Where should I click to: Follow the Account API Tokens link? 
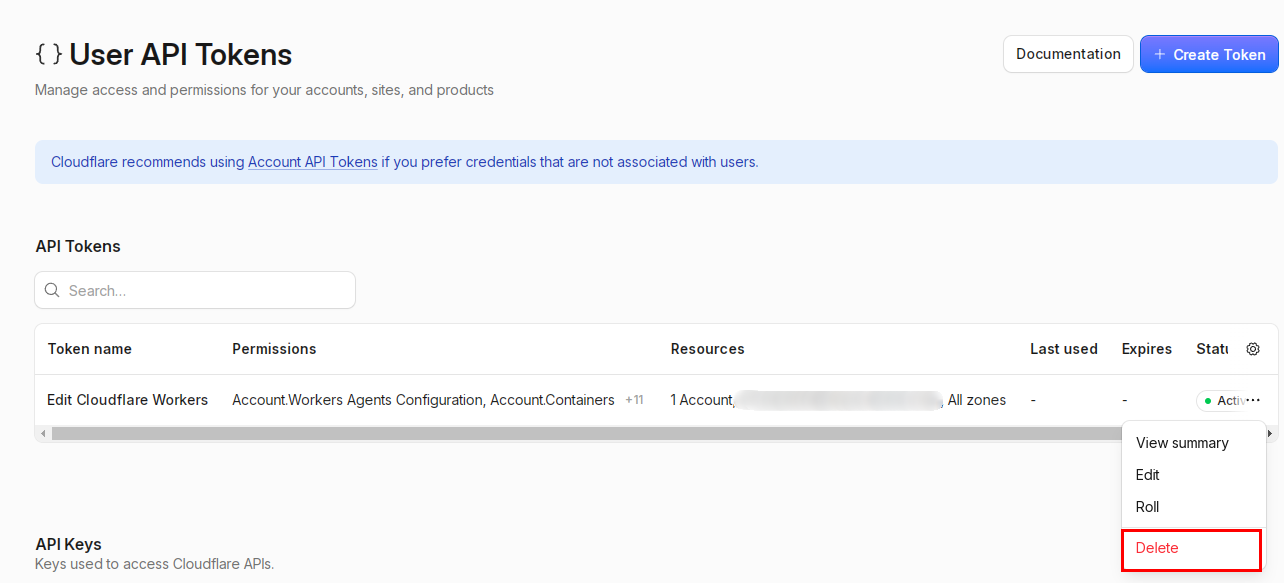[x=313, y=162]
